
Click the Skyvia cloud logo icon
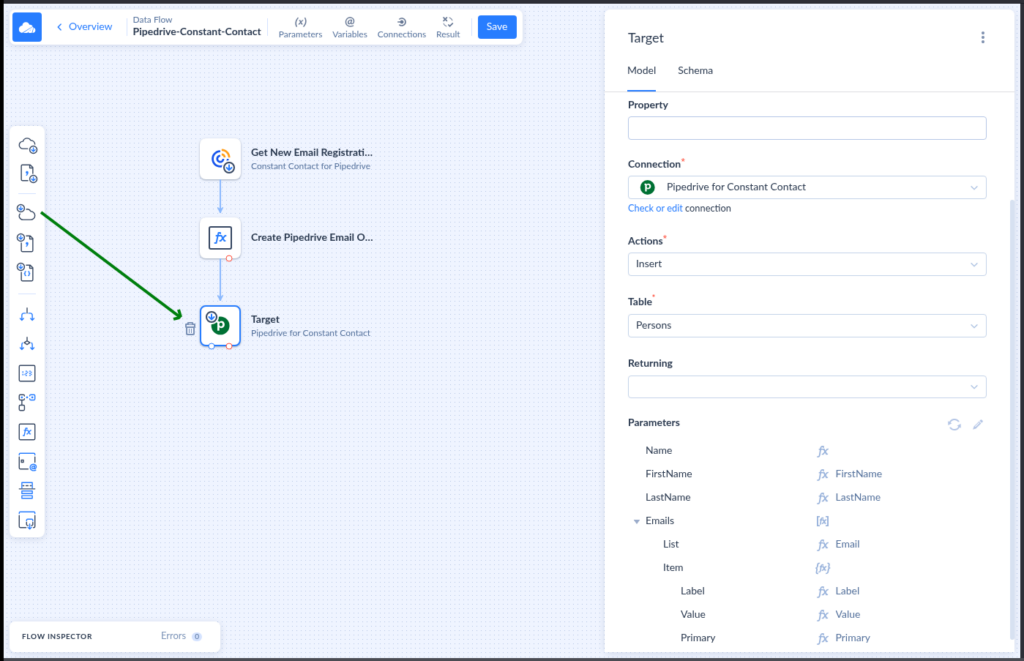(x=27, y=27)
